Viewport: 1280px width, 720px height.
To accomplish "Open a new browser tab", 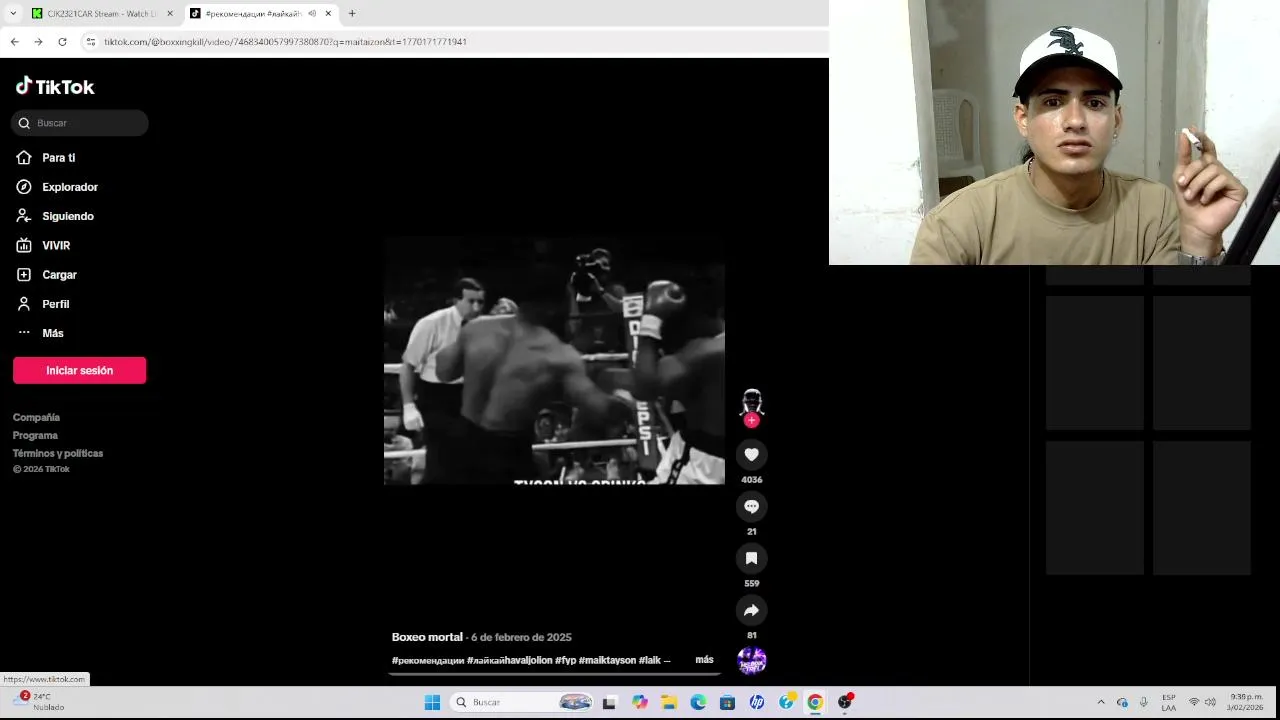I will click(x=352, y=14).
